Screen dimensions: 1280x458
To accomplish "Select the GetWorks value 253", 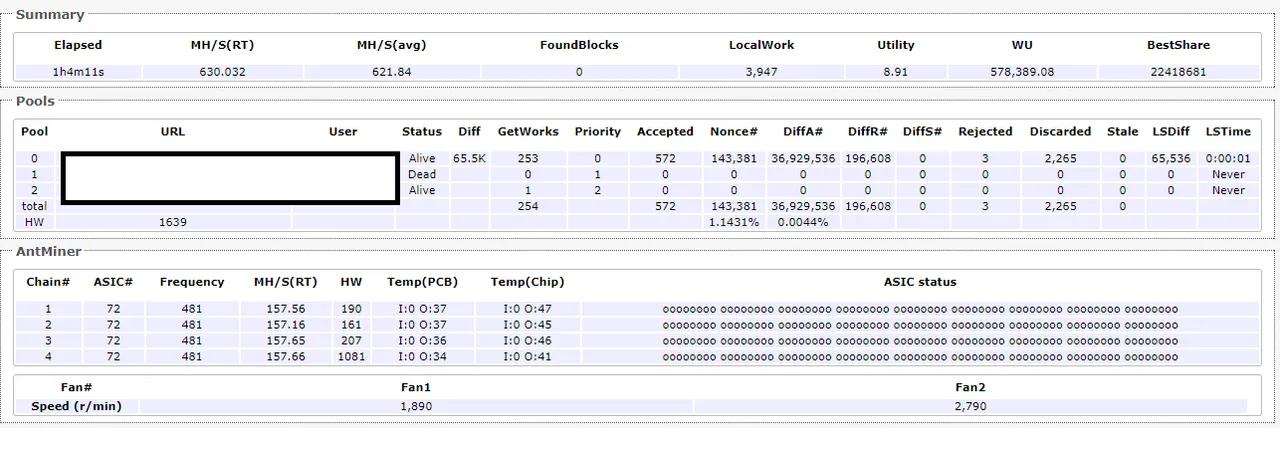I will pos(528,158).
